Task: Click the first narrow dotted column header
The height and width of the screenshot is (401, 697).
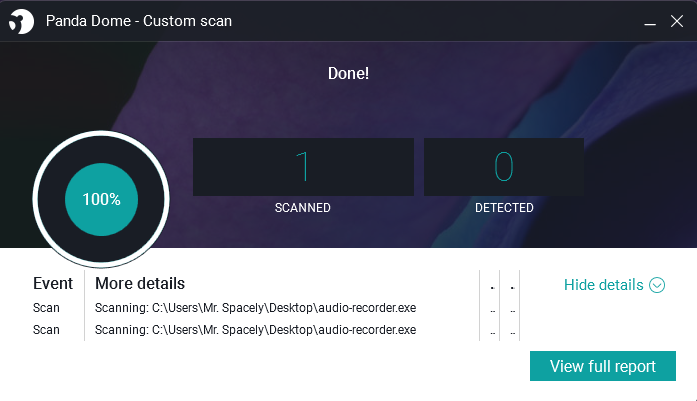Action: [492, 287]
